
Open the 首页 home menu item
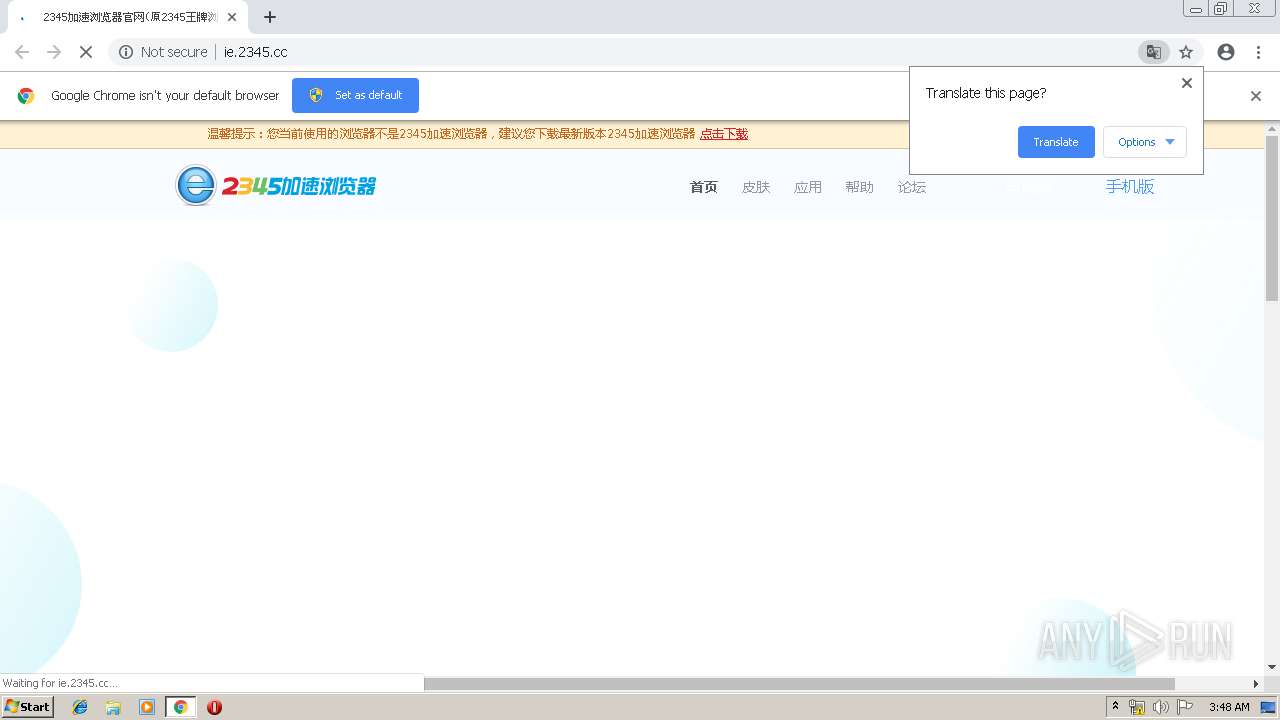coord(704,187)
